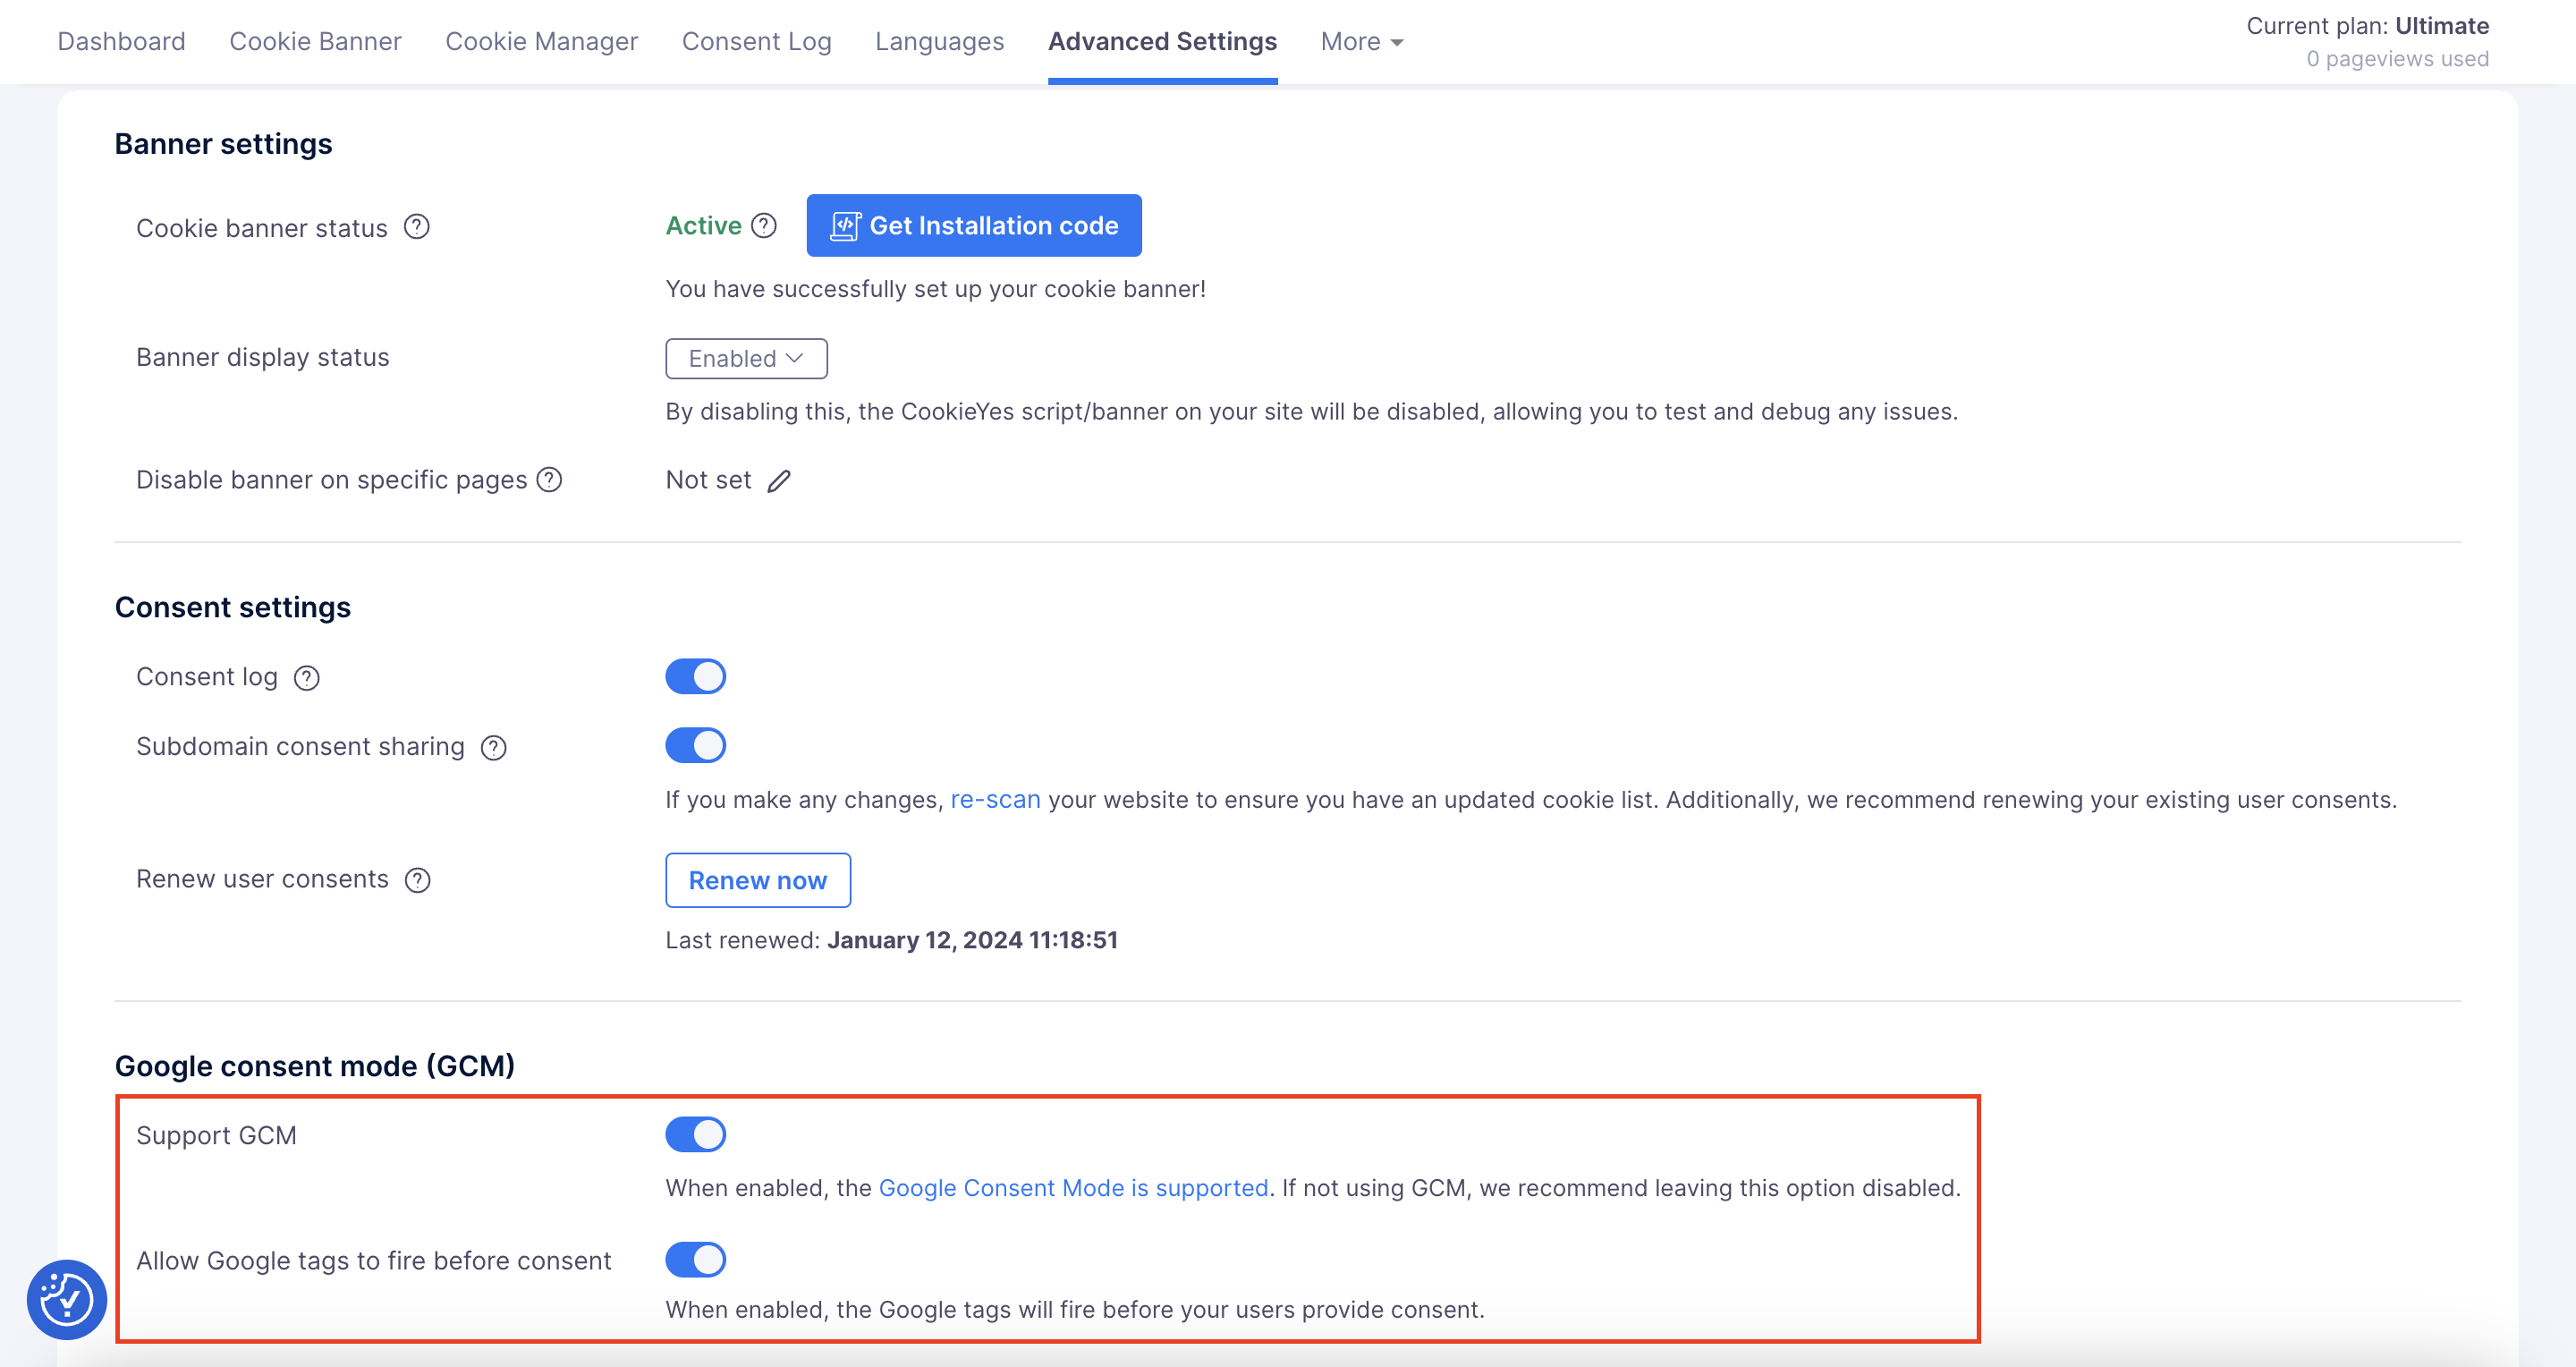Toggle Allow Google tags to fire before consent
The width and height of the screenshot is (2576, 1367).
pyautogui.click(x=695, y=1259)
